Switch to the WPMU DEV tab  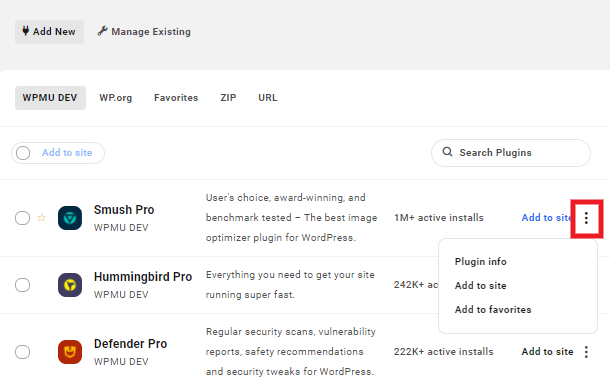tap(50, 98)
